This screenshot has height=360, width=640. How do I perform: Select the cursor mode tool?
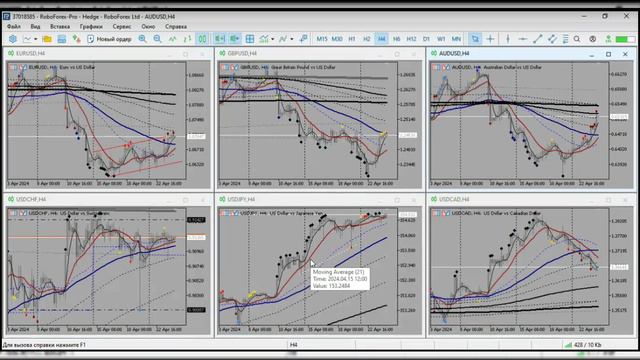pos(475,39)
